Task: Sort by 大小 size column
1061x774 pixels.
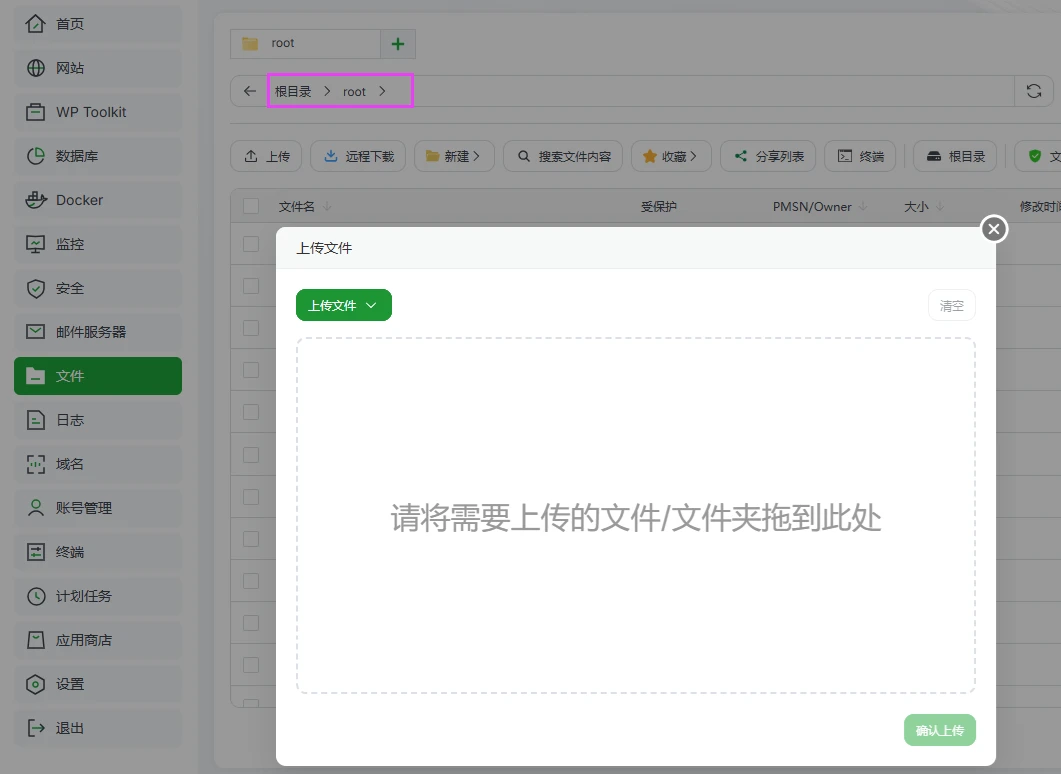Action: pos(924,206)
